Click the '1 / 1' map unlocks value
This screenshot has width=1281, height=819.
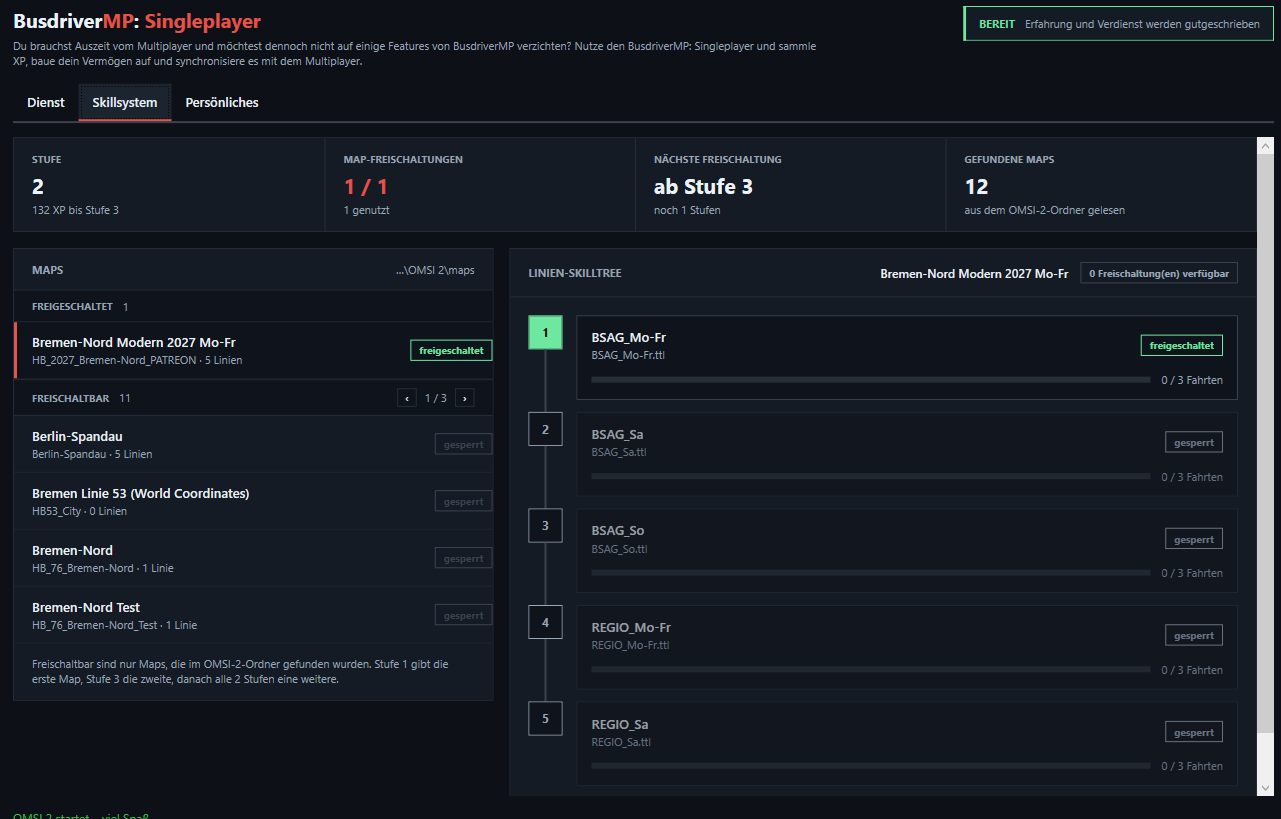point(366,186)
